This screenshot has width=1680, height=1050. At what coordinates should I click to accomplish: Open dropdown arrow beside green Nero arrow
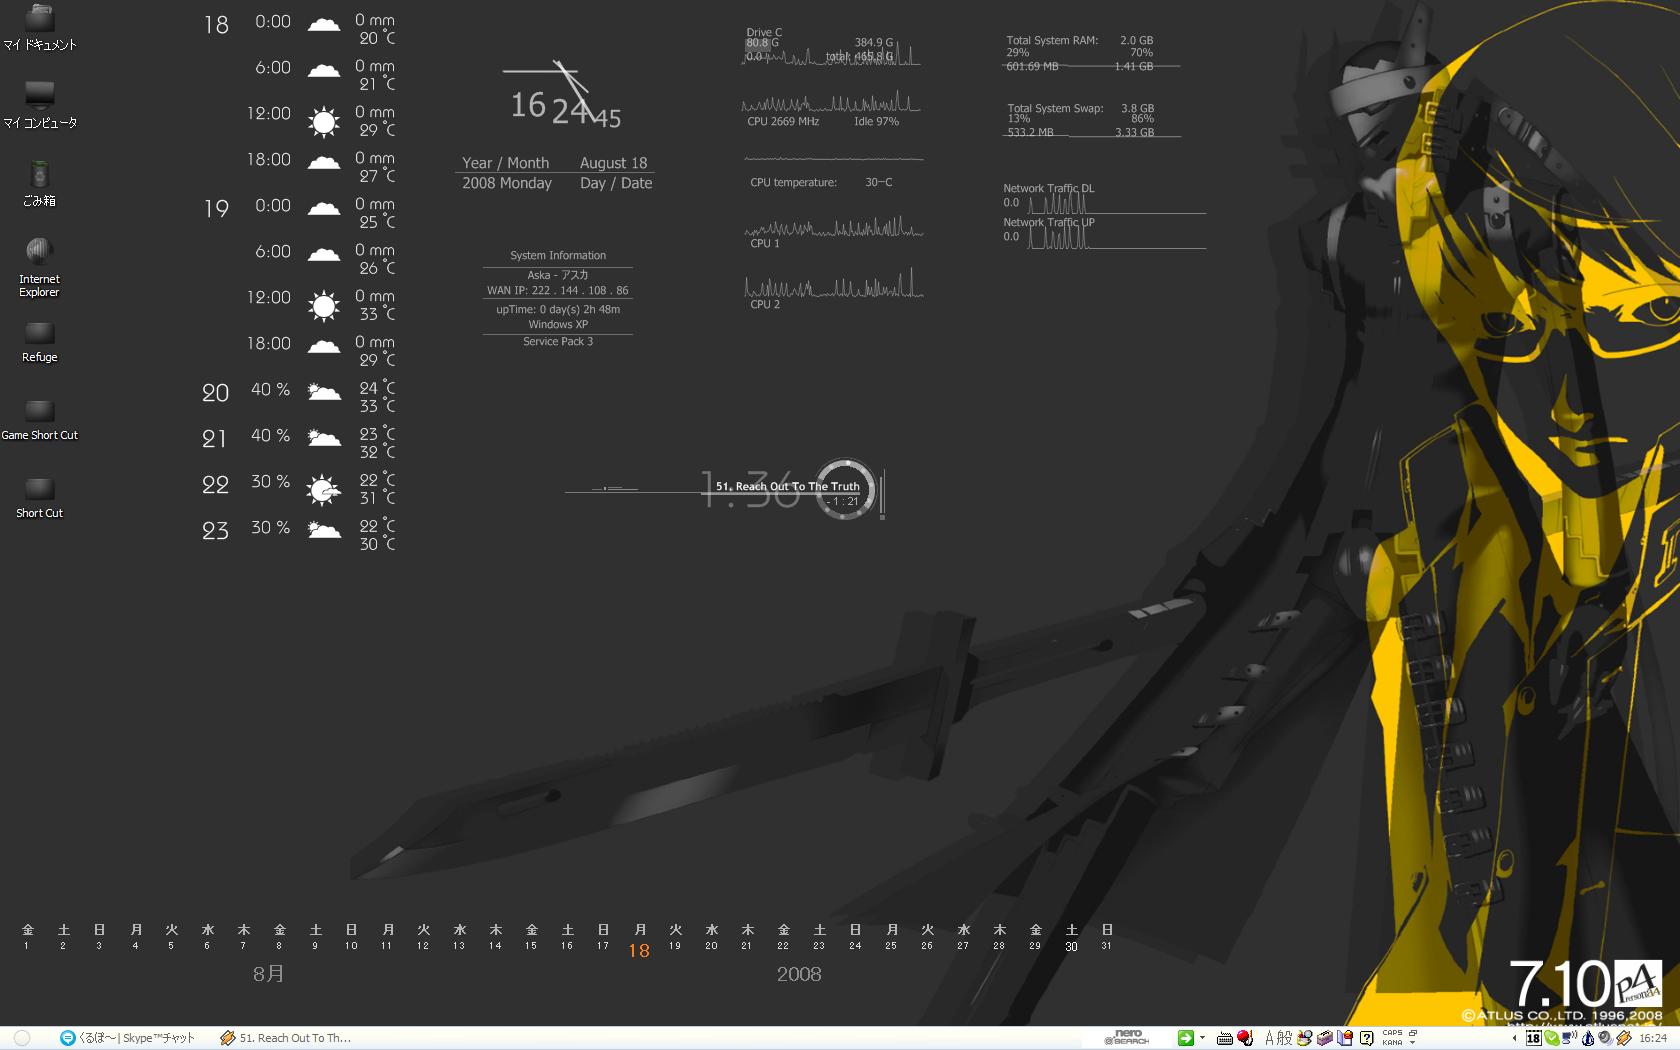[1202, 1038]
